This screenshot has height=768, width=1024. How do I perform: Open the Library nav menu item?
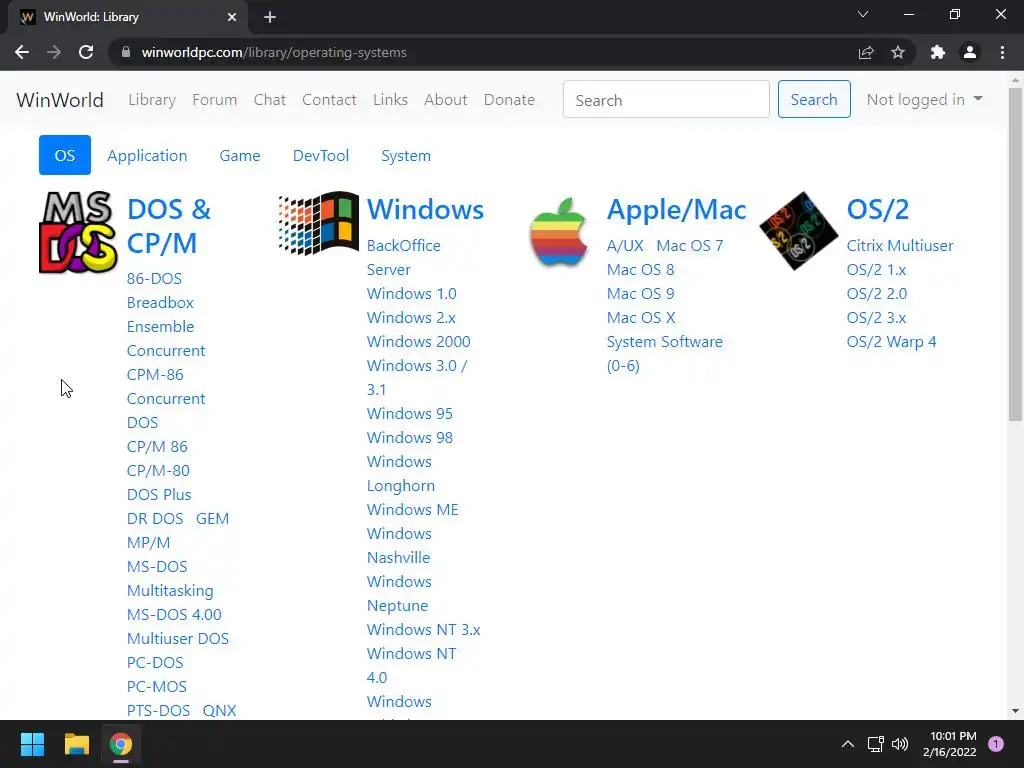pos(152,99)
